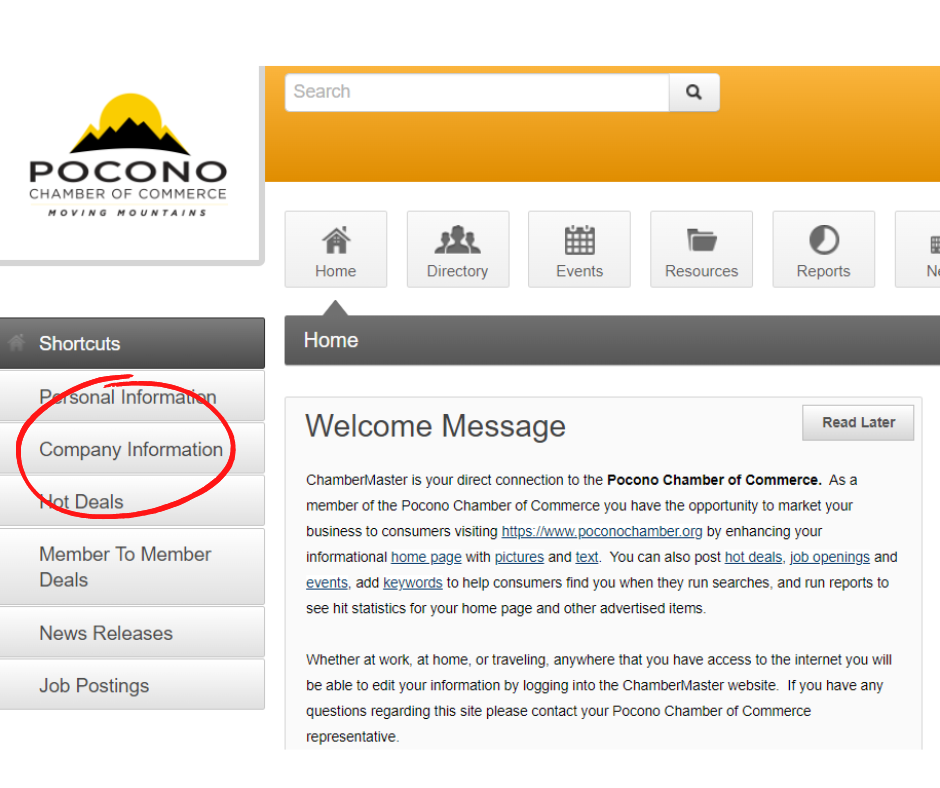Go to Member To Member Deals
Screen dimensions: 940x788
tap(125, 567)
